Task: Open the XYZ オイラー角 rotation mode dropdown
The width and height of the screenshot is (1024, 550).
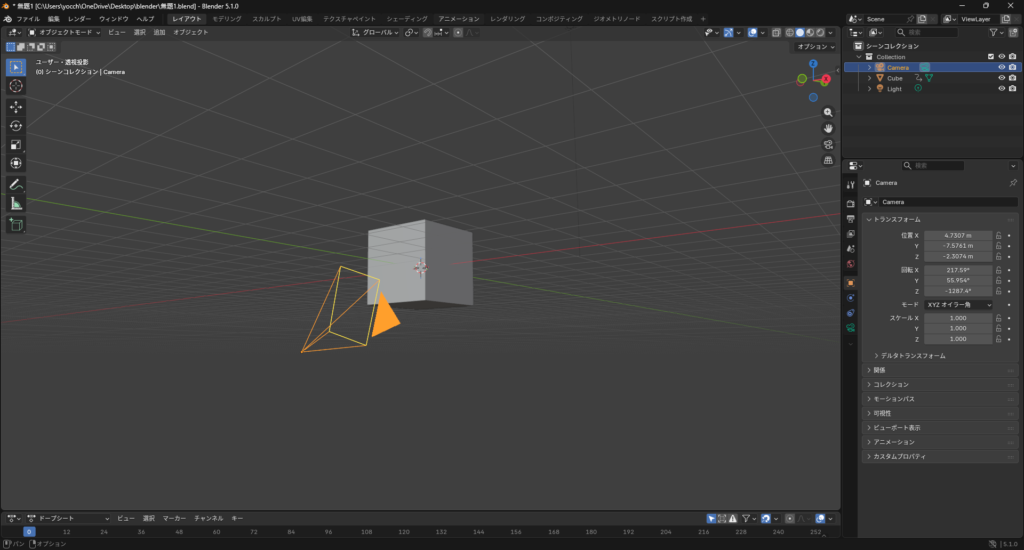Action: click(x=958, y=304)
